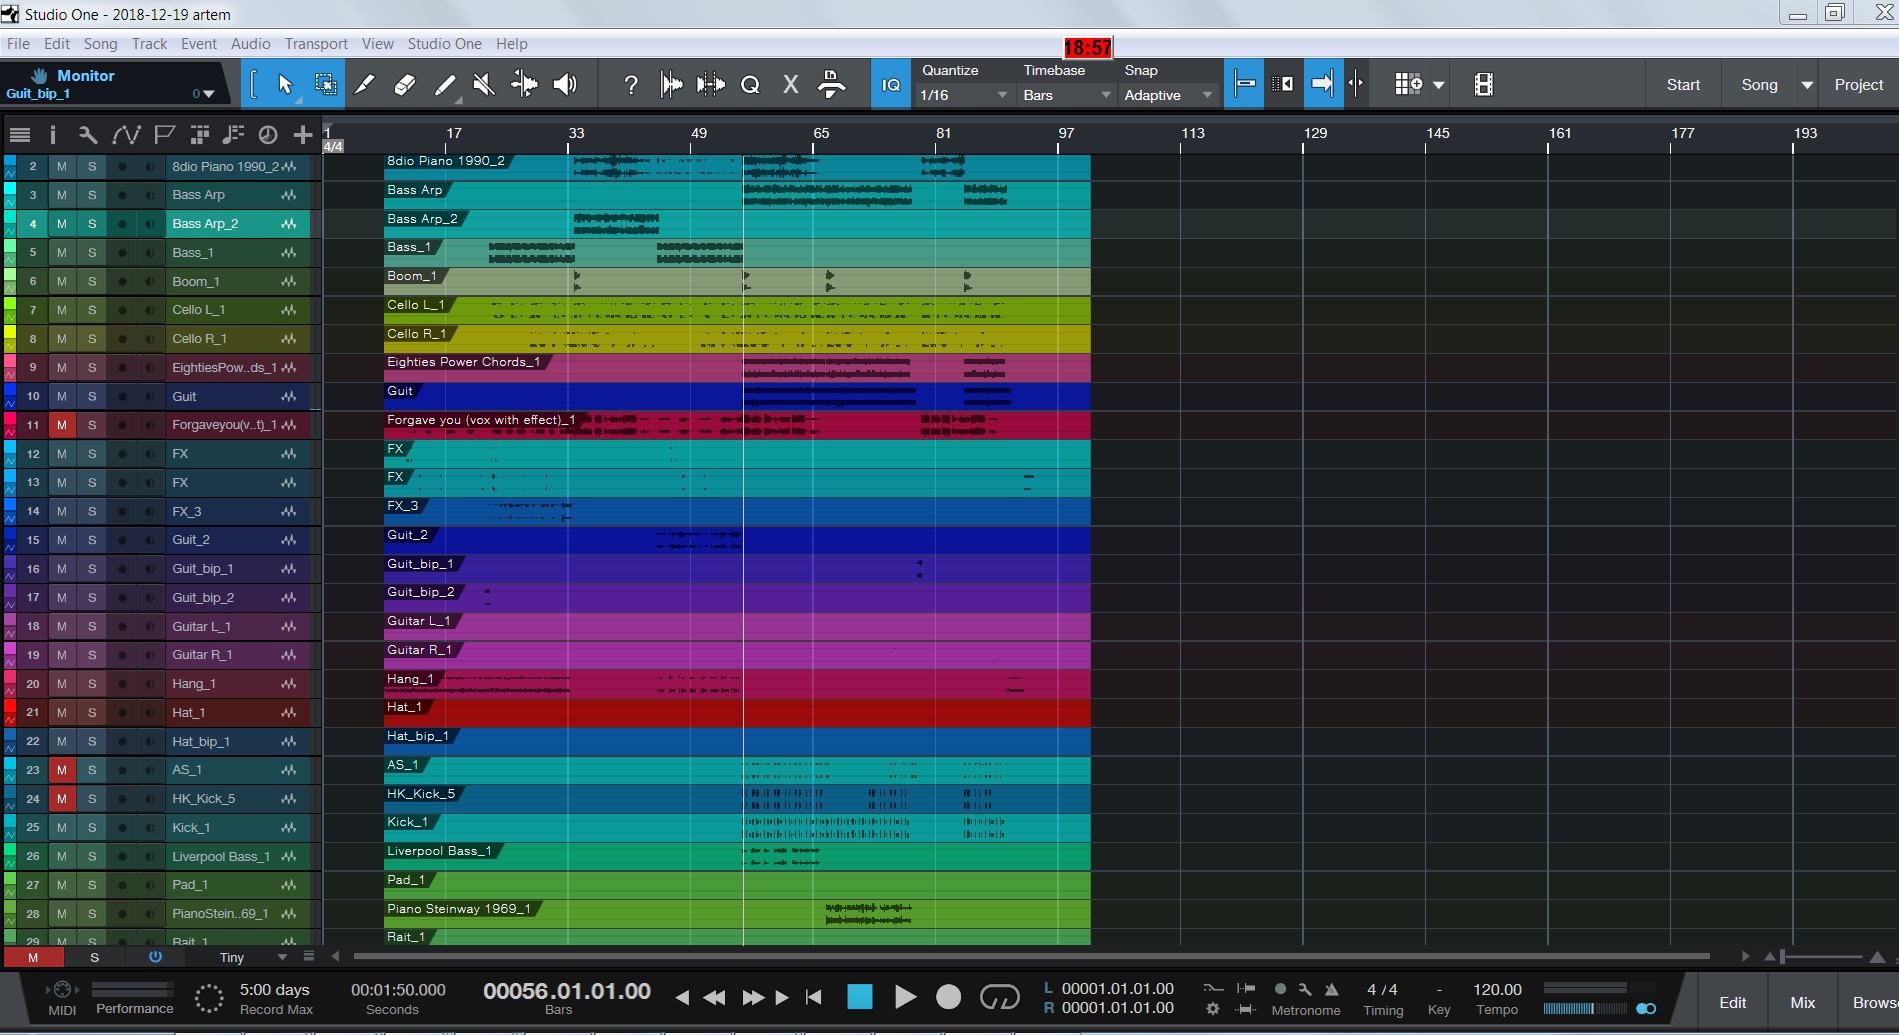
Task: Click the red color strip of Hat_1
Action: point(10,713)
